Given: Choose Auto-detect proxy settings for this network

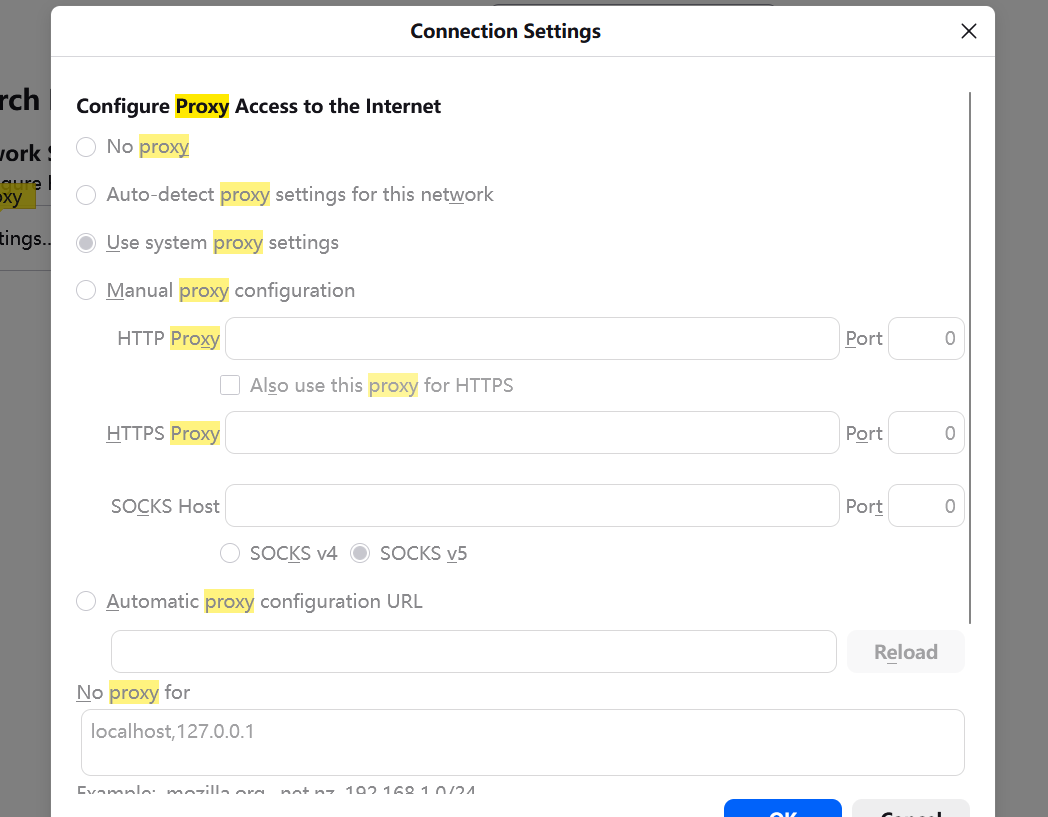Looking at the screenshot, I should (87, 195).
